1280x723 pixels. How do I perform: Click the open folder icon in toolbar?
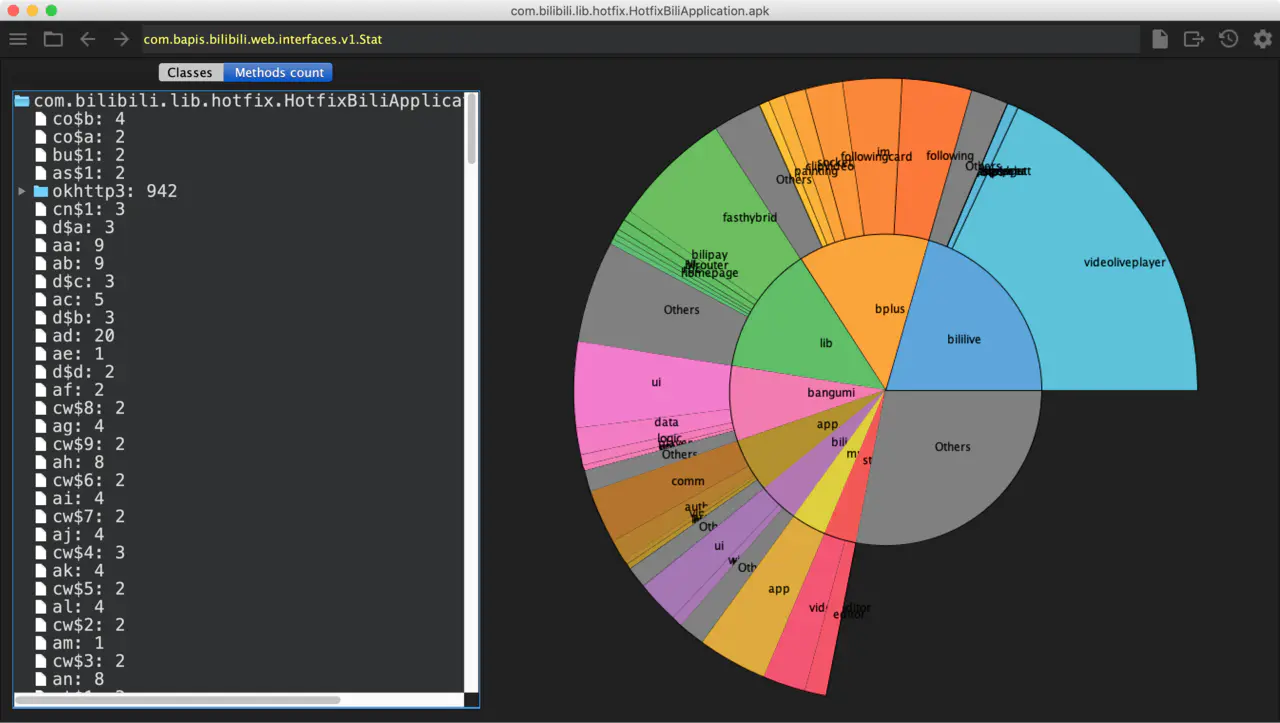coord(53,39)
